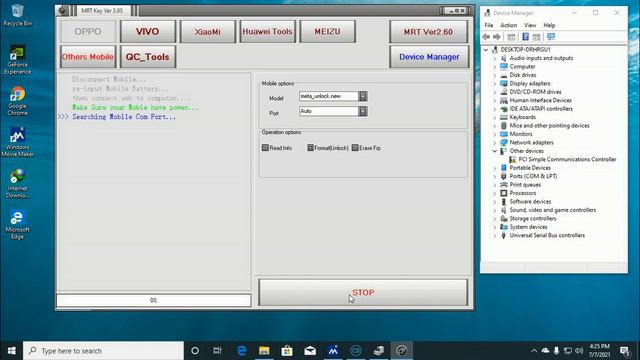Open the Model dropdown arrow
This screenshot has width=640, height=360.
[362, 96]
